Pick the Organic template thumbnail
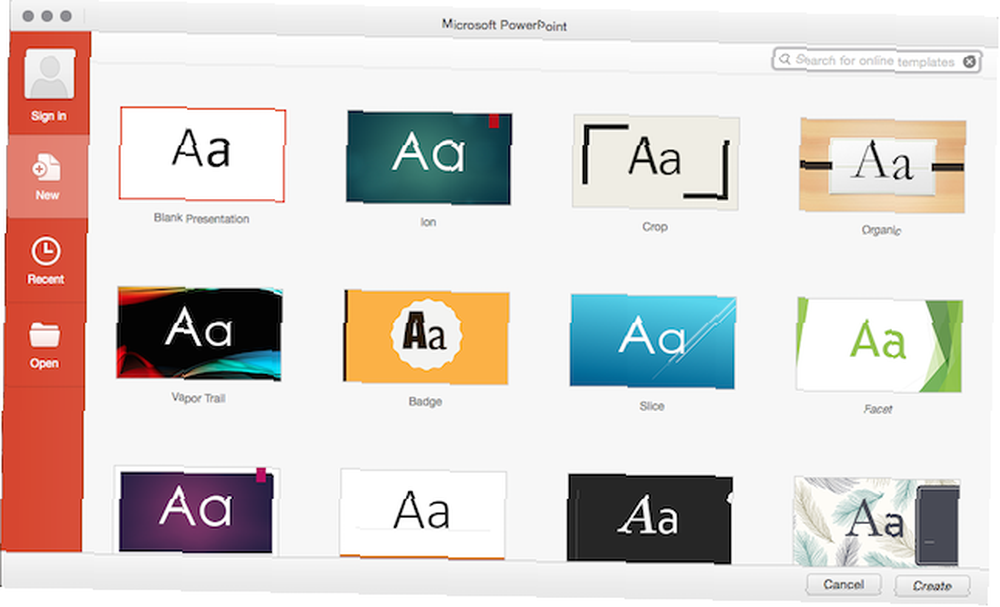The image size is (1000, 607). pyautogui.click(x=883, y=166)
